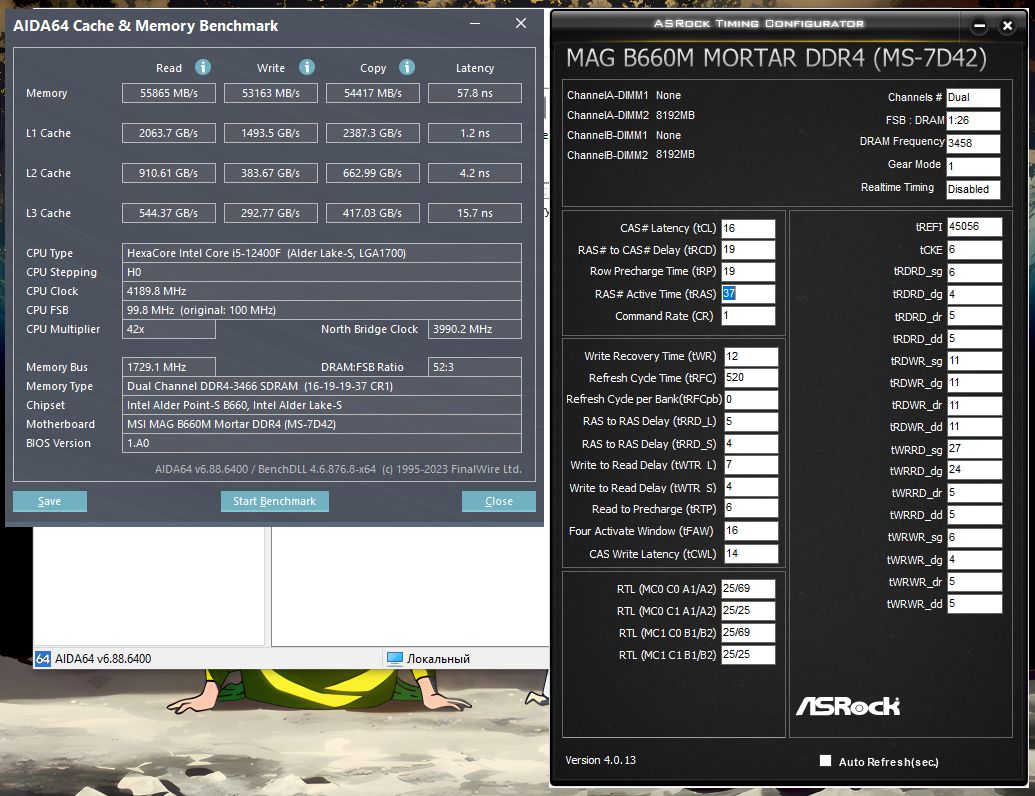Viewport: 1035px width, 796px height.
Task: Click the tWRRD_sg field showing 27
Action: 974,449
